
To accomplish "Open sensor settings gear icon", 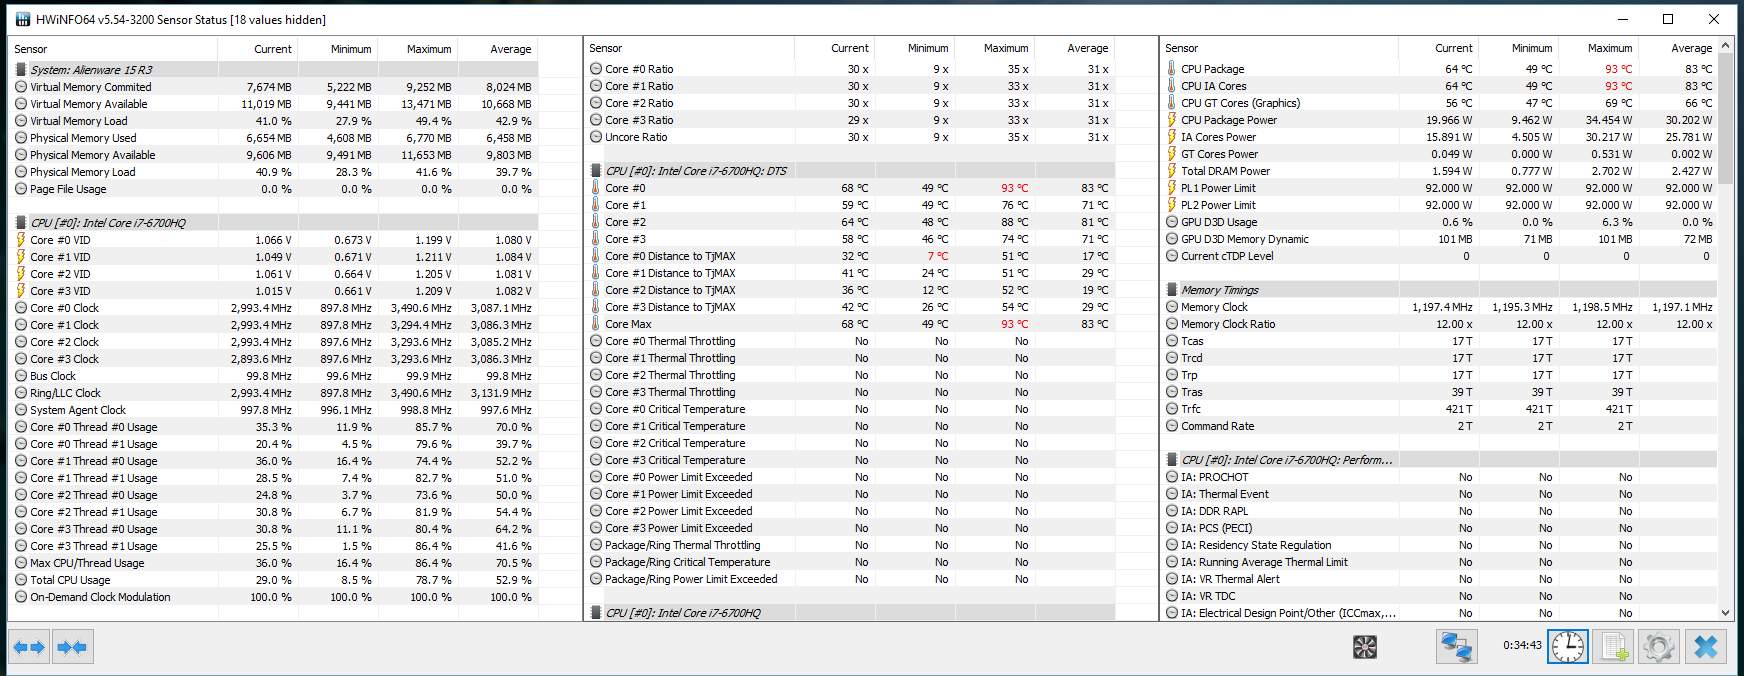I will 1659,647.
